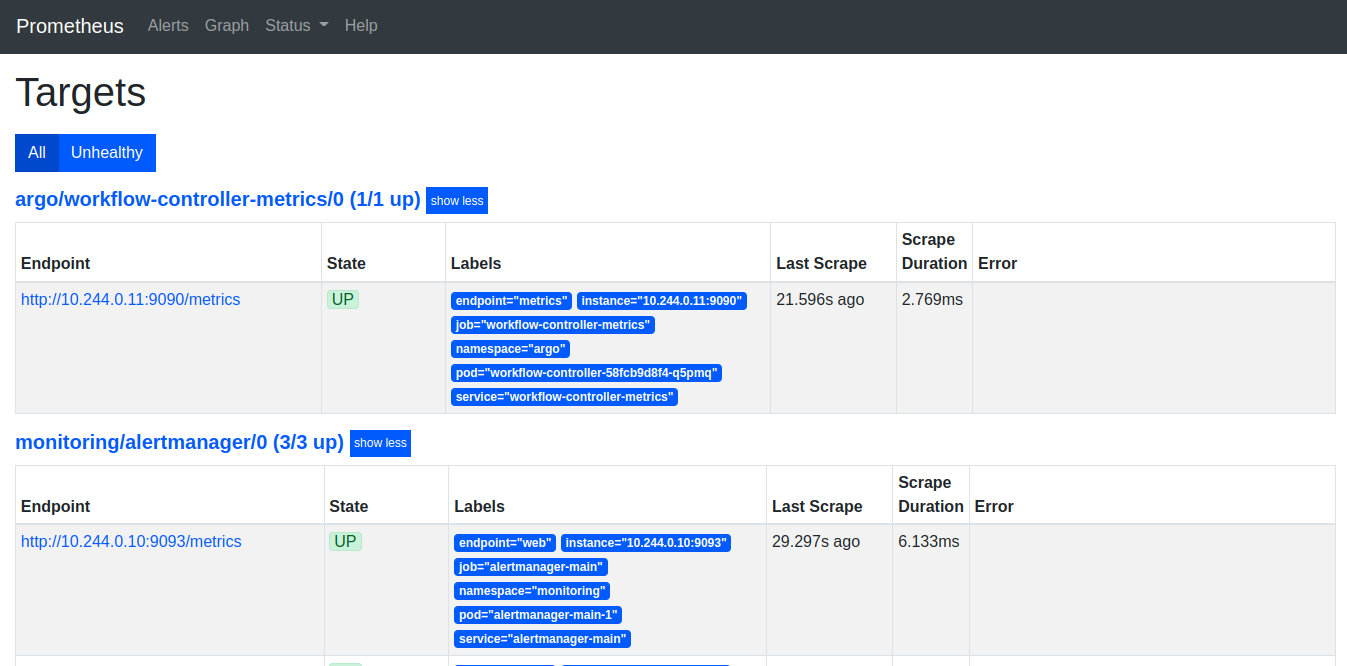Open the 10.244.0.10:9093 metrics endpoint
This screenshot has height=666, width=1347.
[x=130, y=541]
